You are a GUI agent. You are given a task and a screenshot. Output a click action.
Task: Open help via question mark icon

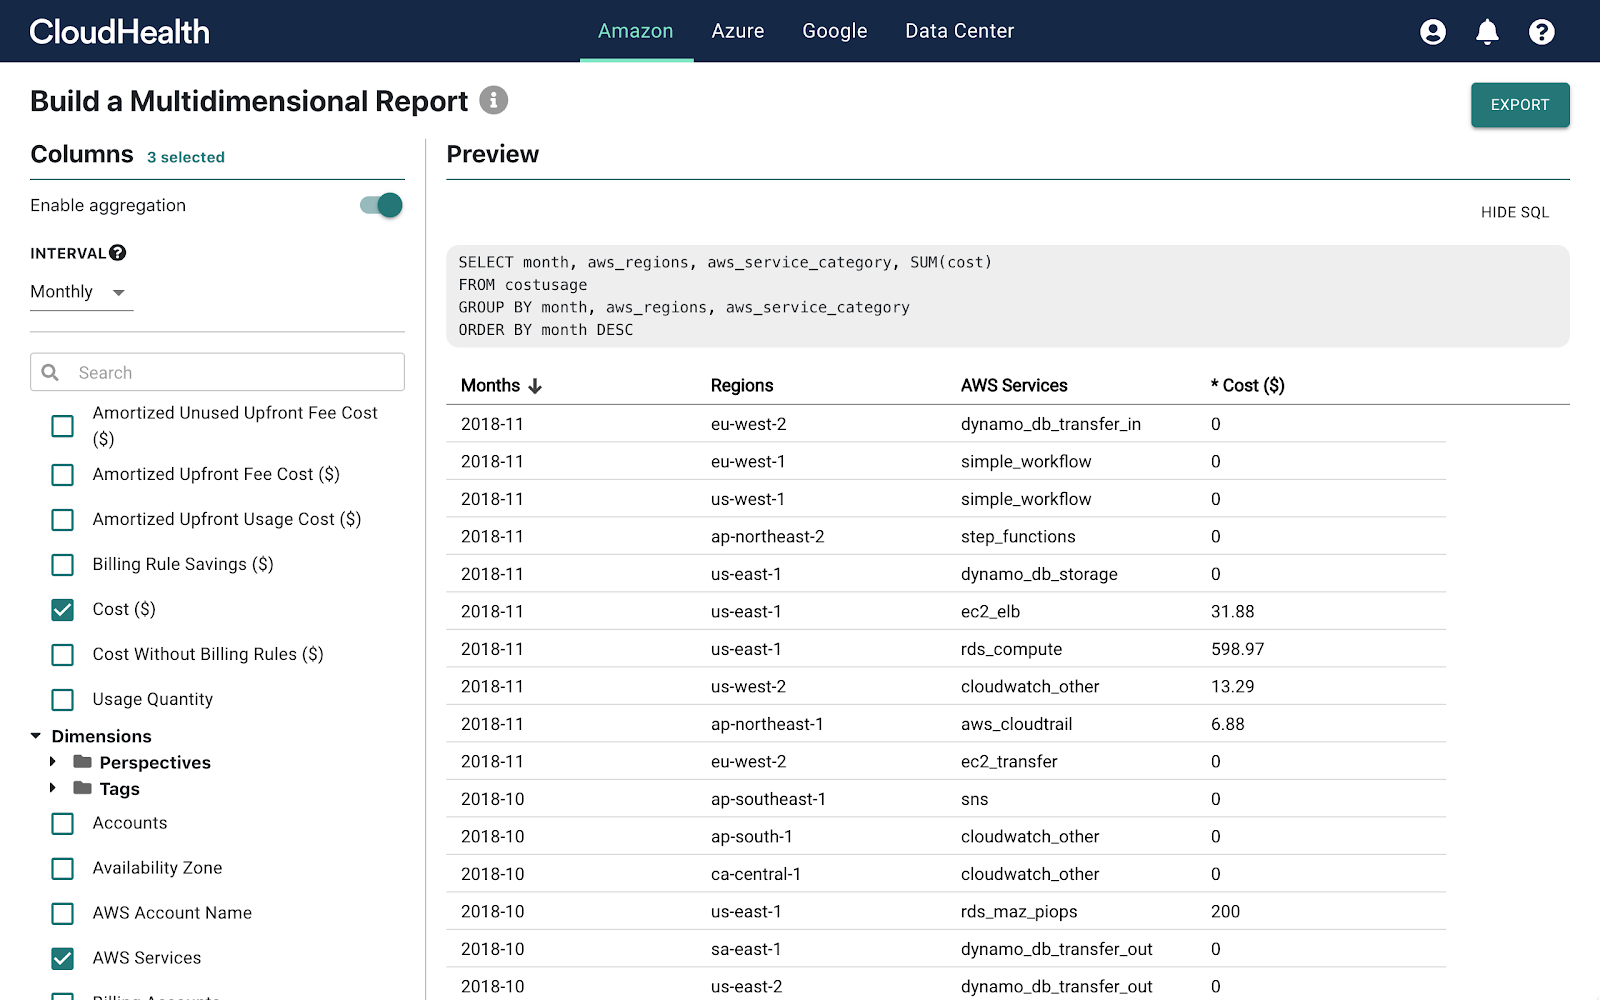tap(1541, 31)
